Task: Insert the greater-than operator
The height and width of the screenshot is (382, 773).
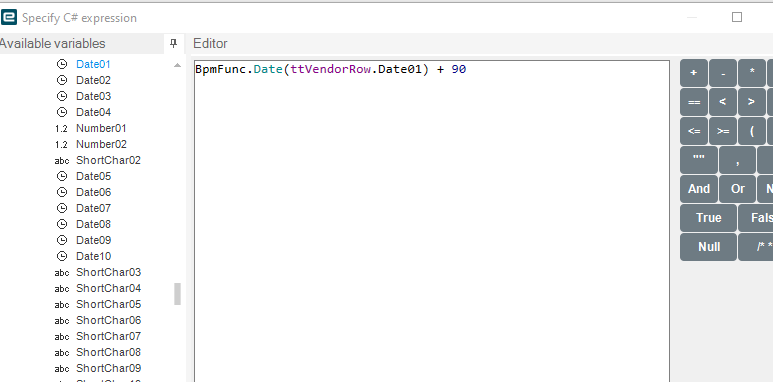Action: [752, 102]
